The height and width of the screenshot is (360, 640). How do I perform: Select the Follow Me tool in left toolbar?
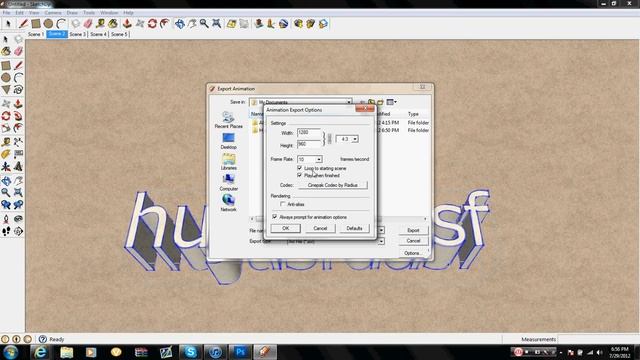[18, 116]
